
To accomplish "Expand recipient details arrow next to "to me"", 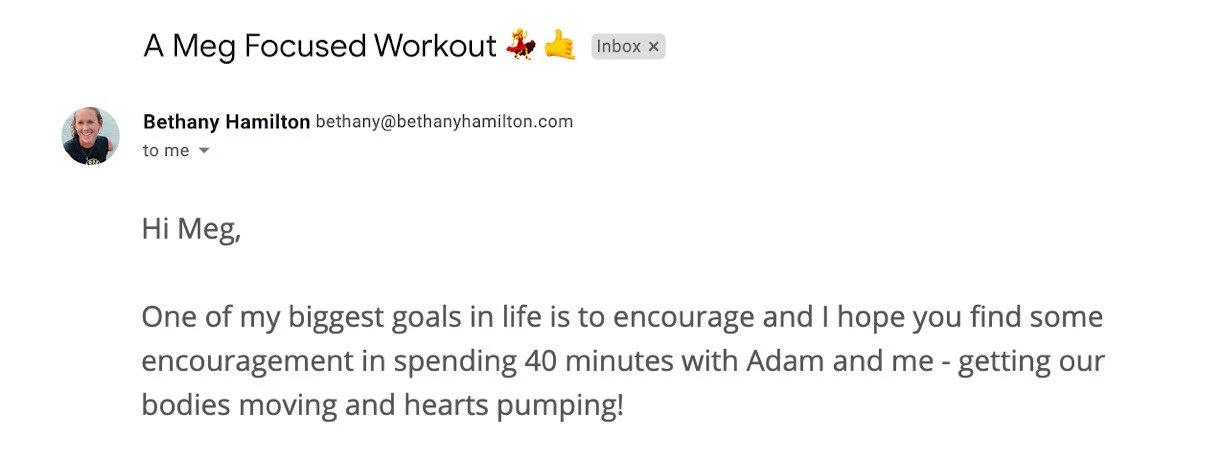I will (x=204, y=151).
